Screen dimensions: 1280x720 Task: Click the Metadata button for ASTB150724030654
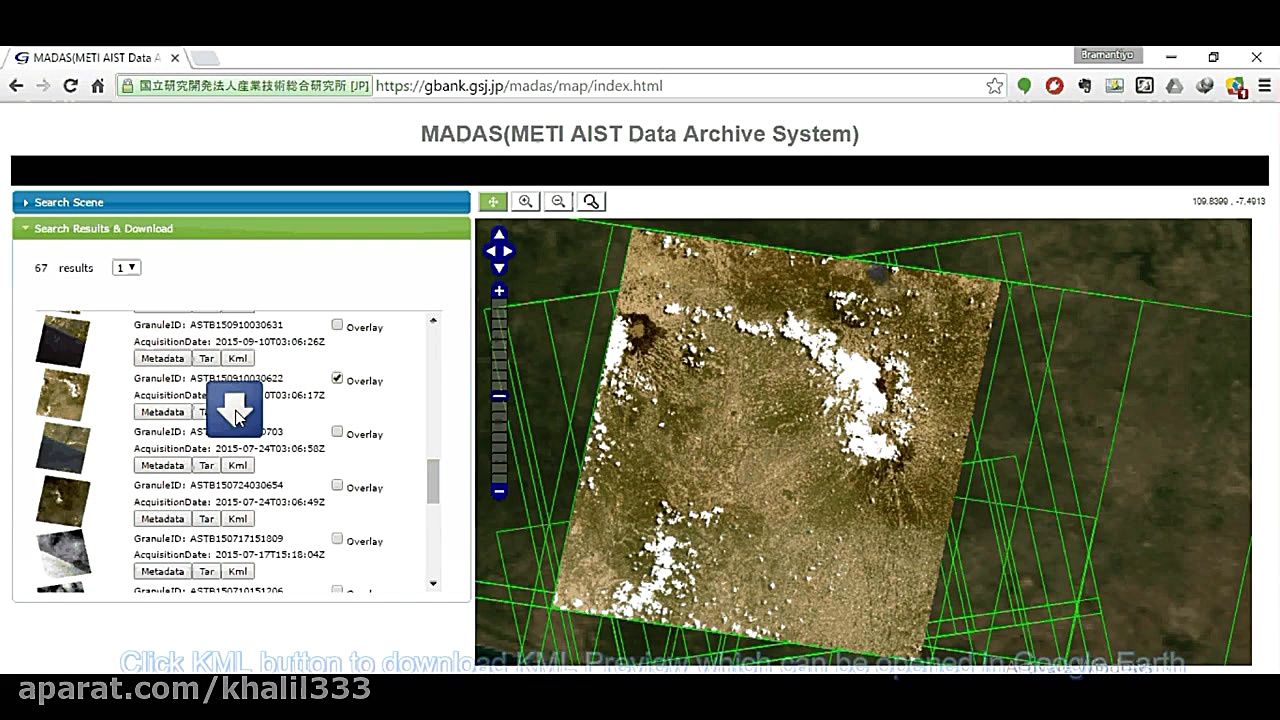pos(162,518)
